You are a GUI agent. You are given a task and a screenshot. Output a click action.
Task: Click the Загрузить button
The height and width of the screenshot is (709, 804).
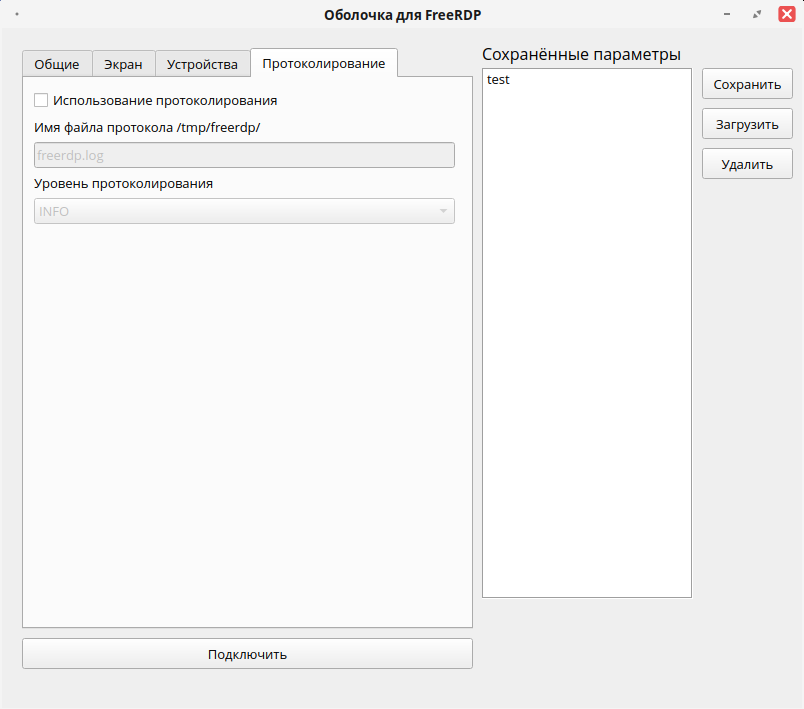click(x=747, y=124)
